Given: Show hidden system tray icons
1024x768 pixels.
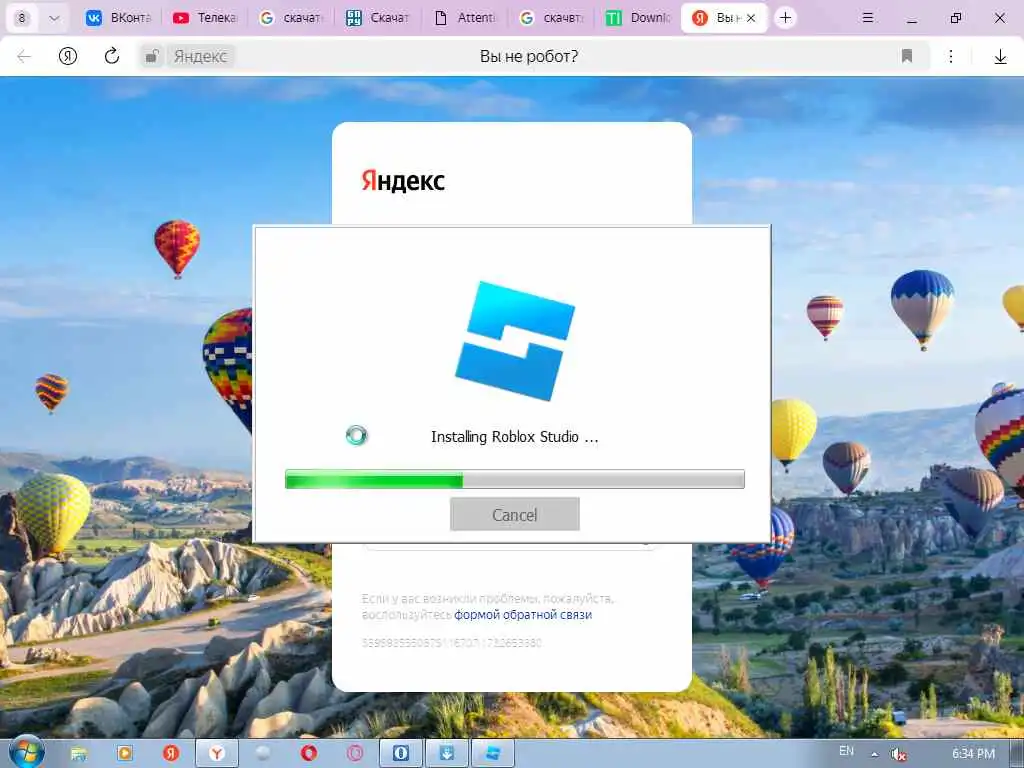Looking at the screenshot, I should 874,754.
